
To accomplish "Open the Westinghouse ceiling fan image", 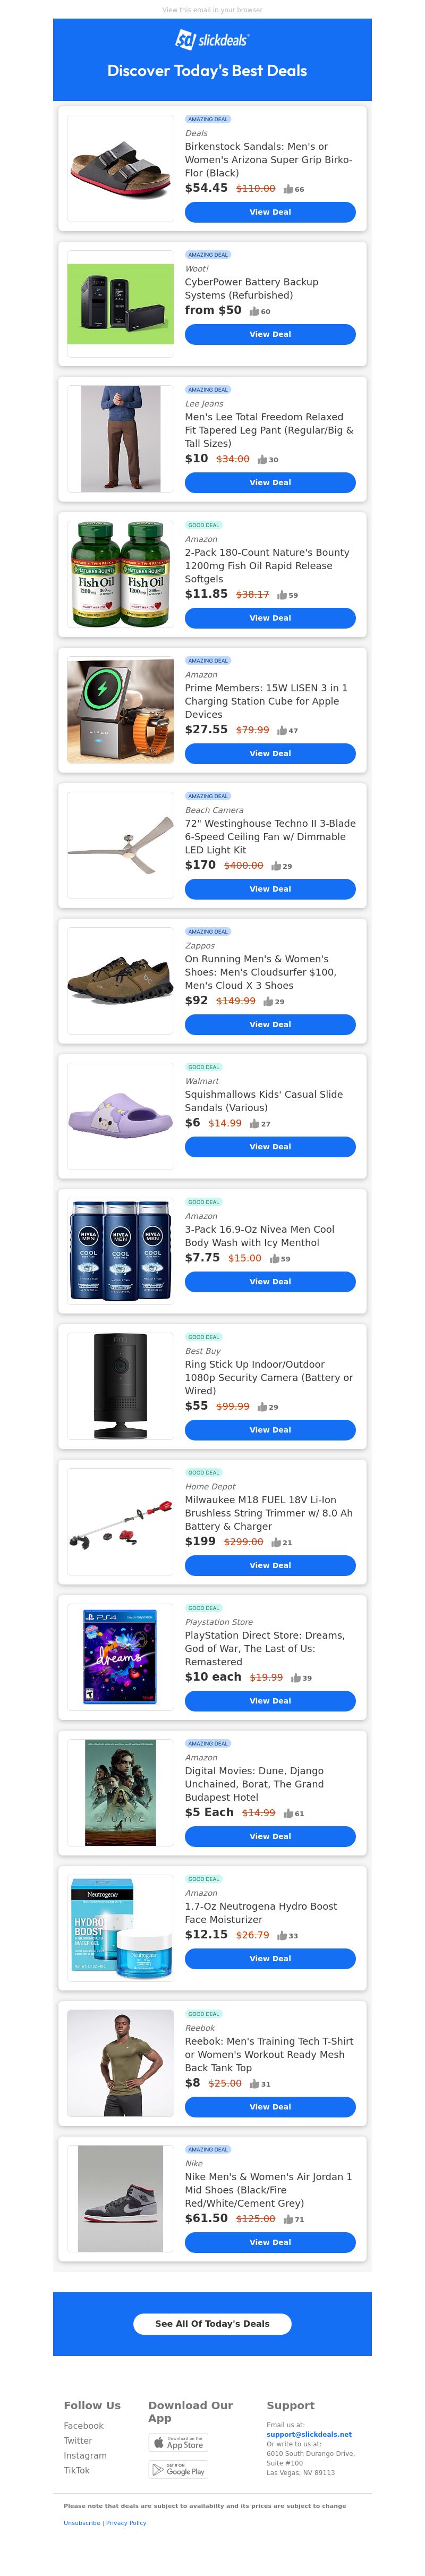I will tap(120, 845).
